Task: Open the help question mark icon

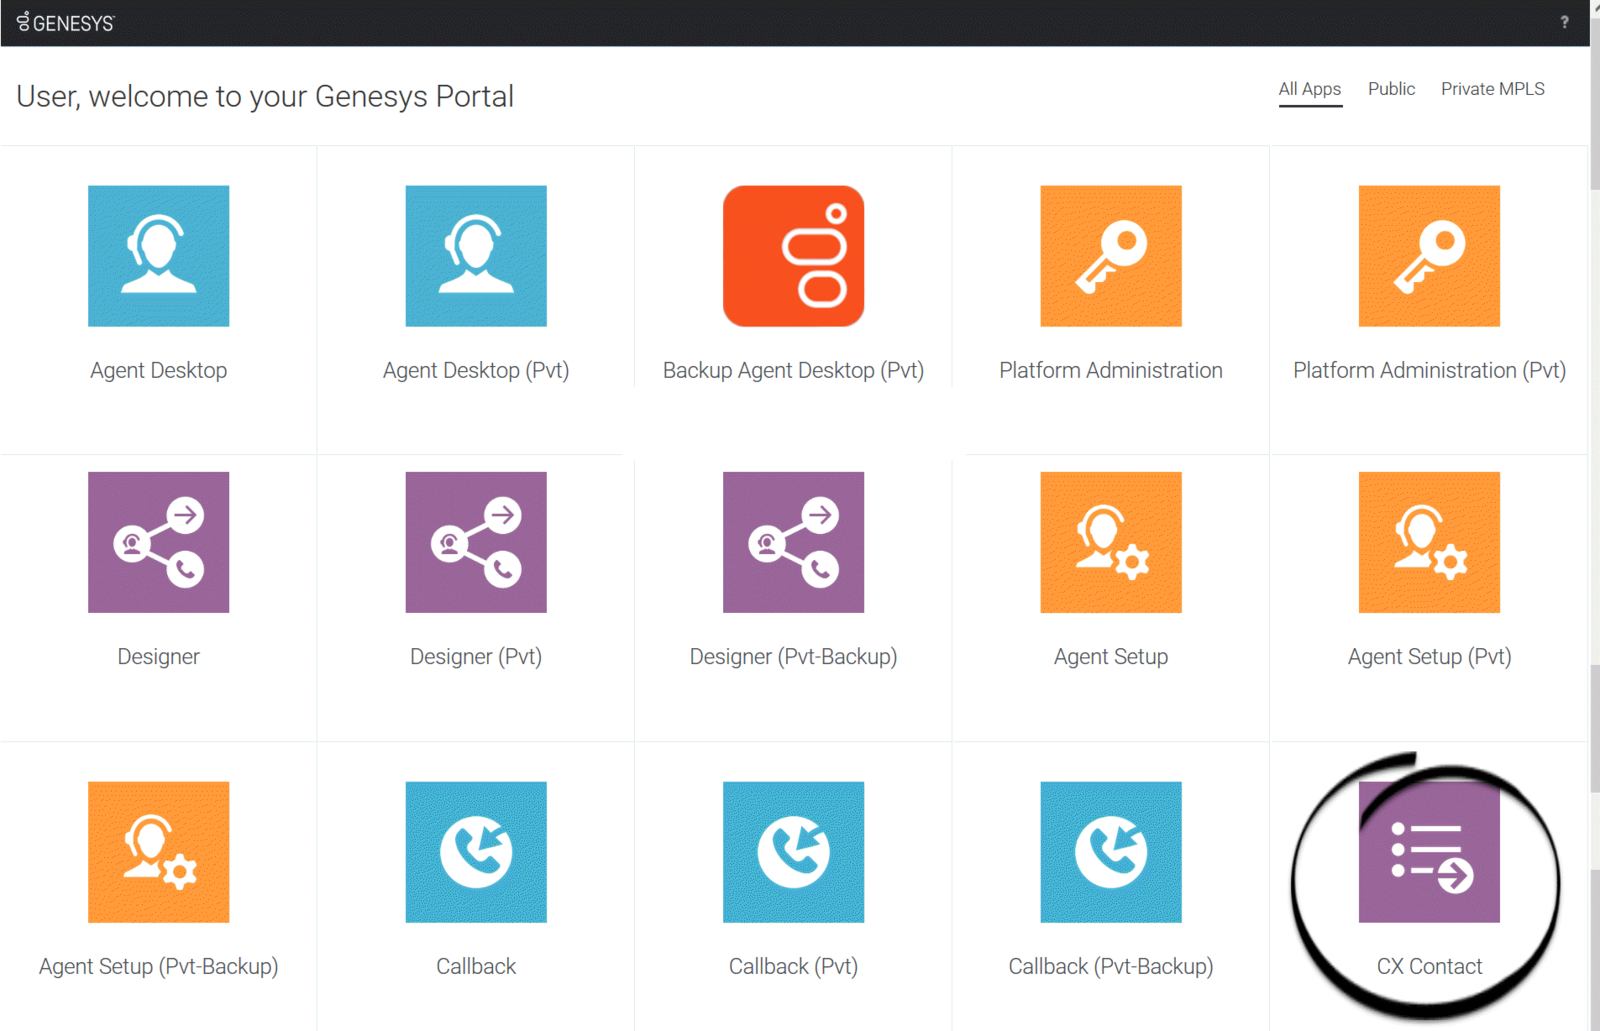Action: pos(1564,22)
